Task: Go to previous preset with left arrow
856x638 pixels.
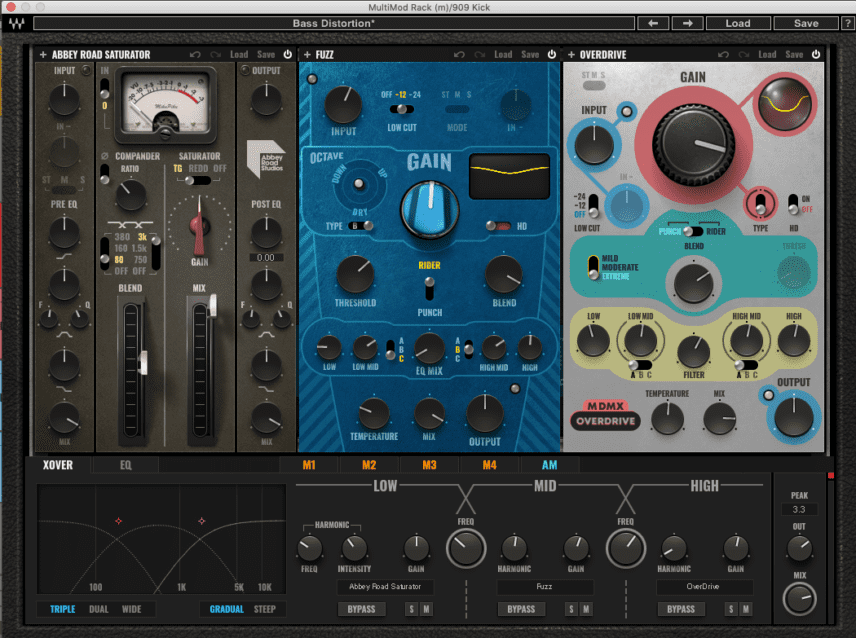Action: 652,23
